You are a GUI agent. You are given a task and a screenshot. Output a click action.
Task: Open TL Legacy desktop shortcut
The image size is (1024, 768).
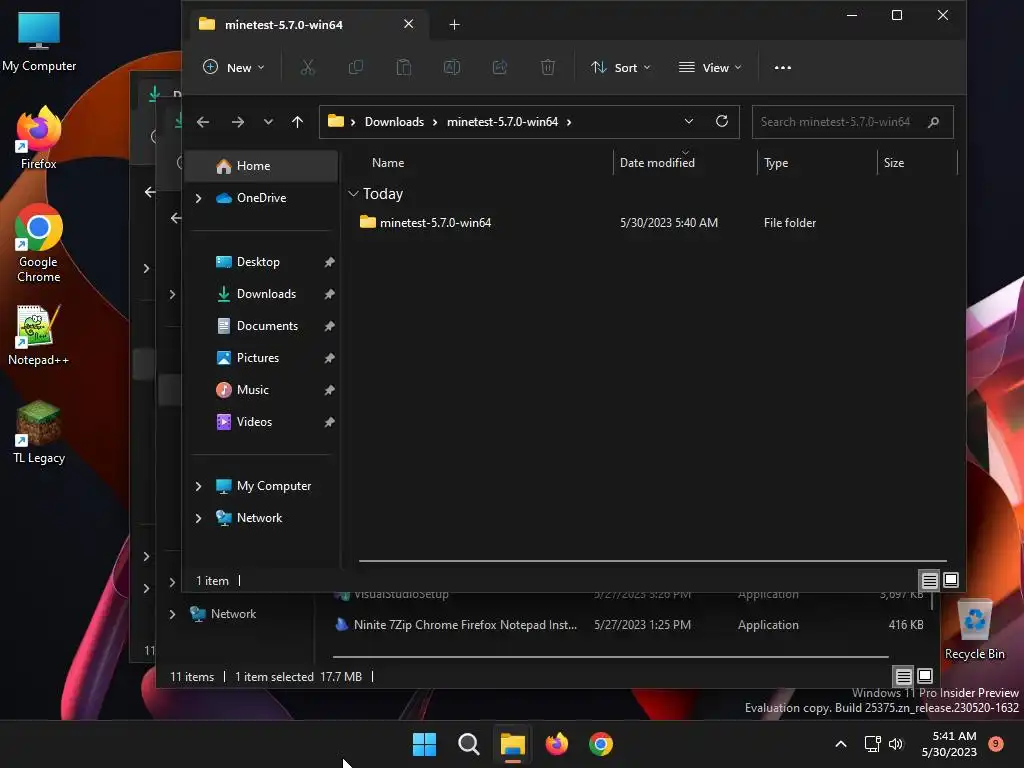39,432
